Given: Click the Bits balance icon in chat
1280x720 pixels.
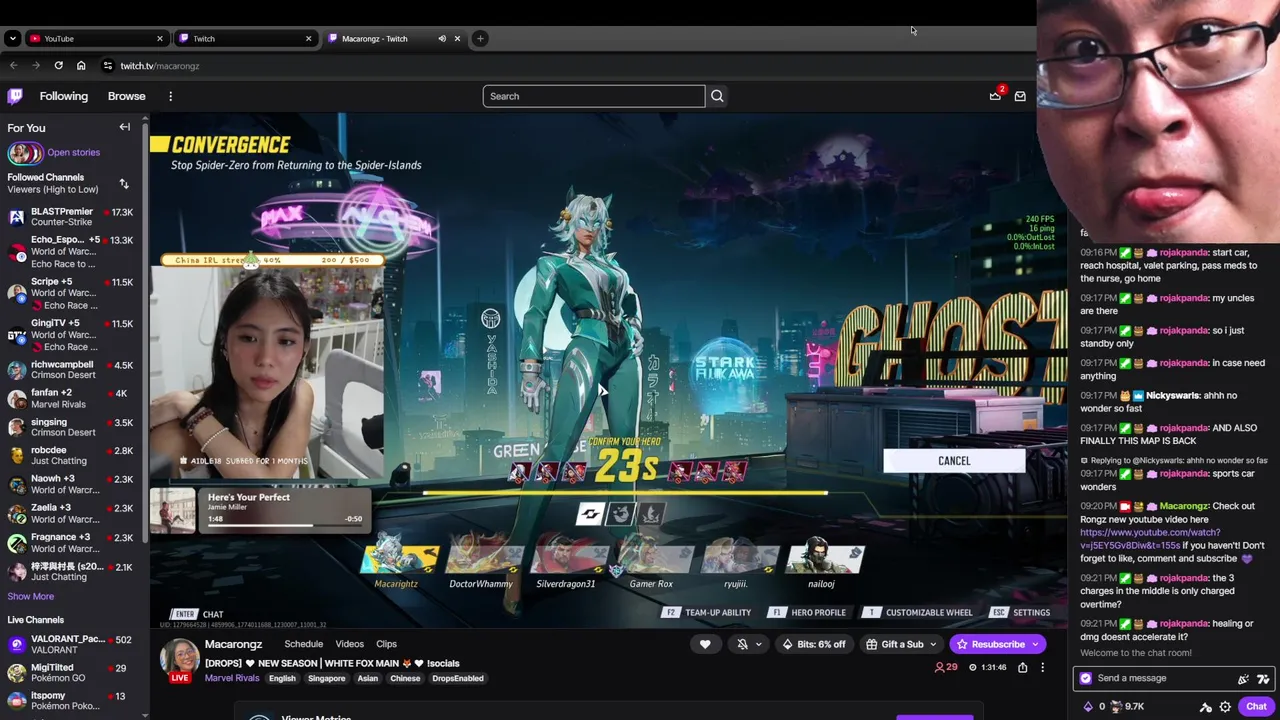Looking at the screenshot, I should 1088,706.
